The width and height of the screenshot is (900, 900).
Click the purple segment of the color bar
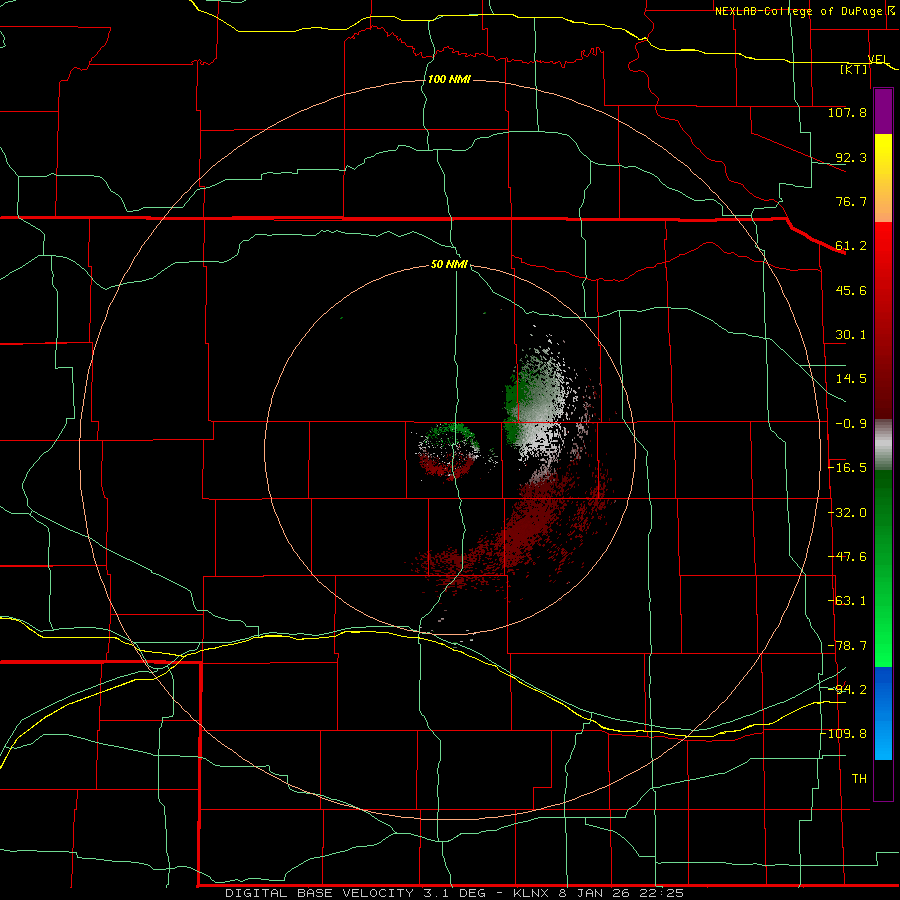(x=883, y=112)
